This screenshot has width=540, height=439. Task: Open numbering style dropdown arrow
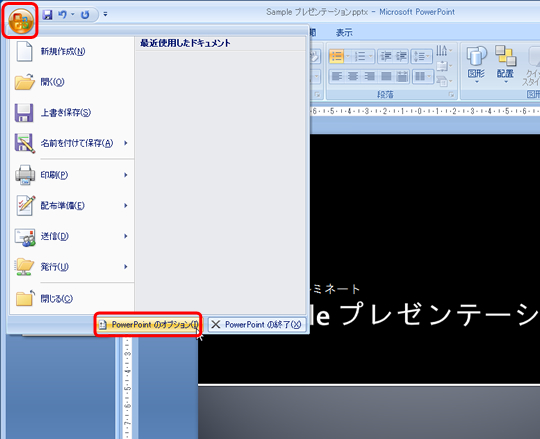click(371, 56)
